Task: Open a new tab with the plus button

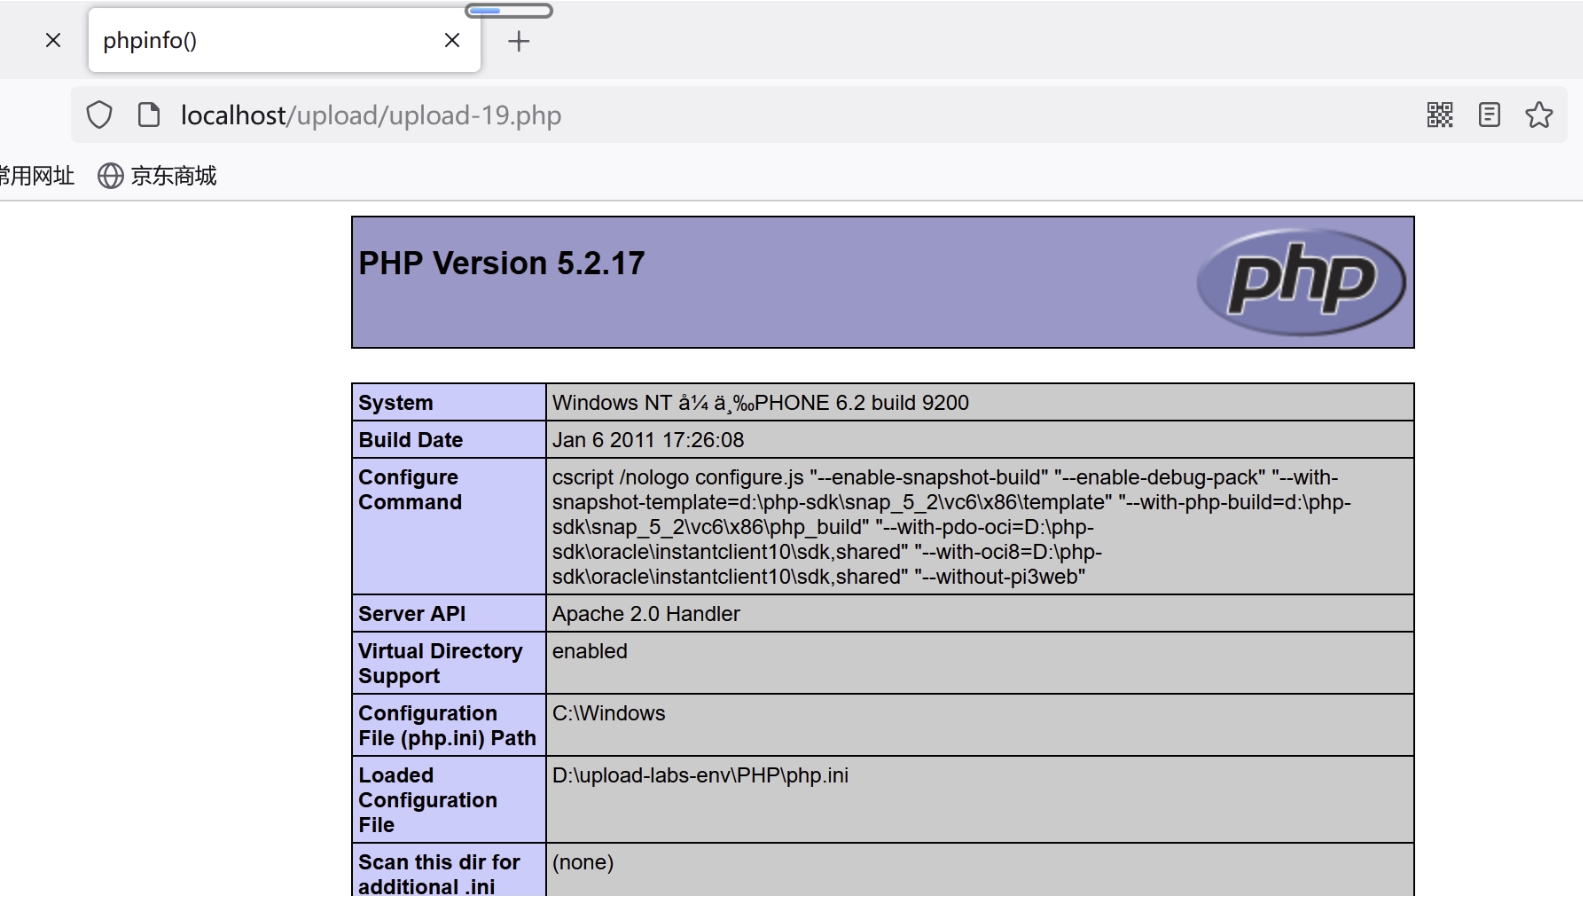Action: [x=518, y=41]
